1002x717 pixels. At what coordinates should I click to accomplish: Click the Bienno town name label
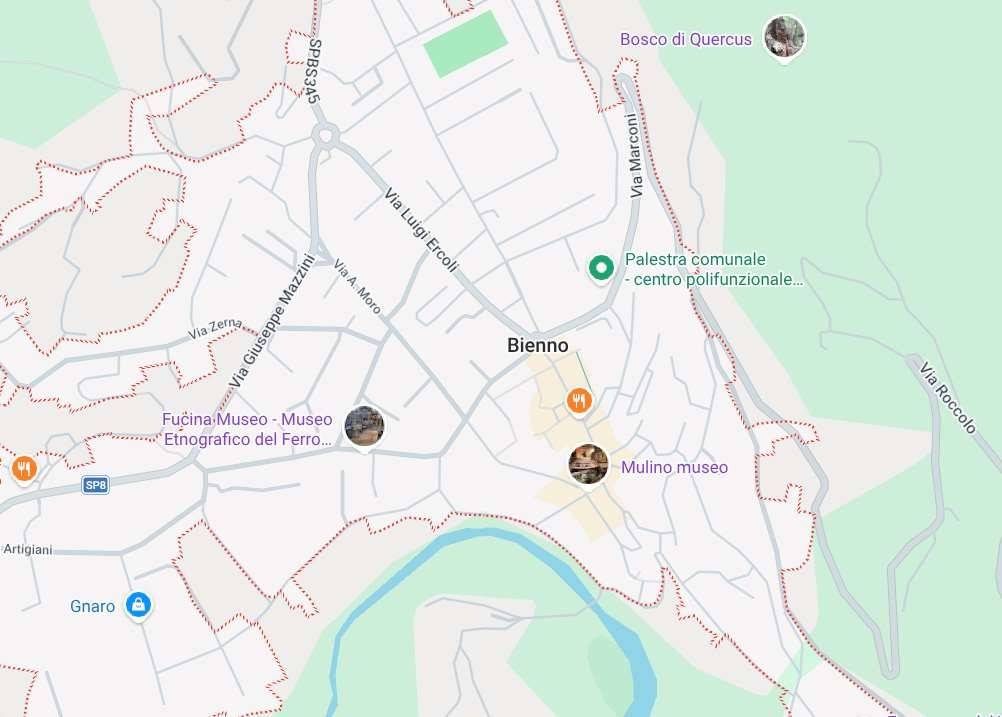point(537,346)
